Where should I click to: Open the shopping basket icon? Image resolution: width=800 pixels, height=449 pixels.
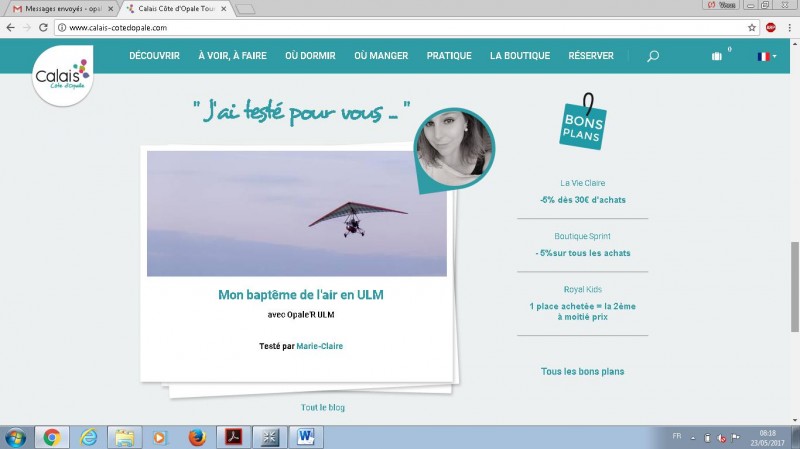717,56
